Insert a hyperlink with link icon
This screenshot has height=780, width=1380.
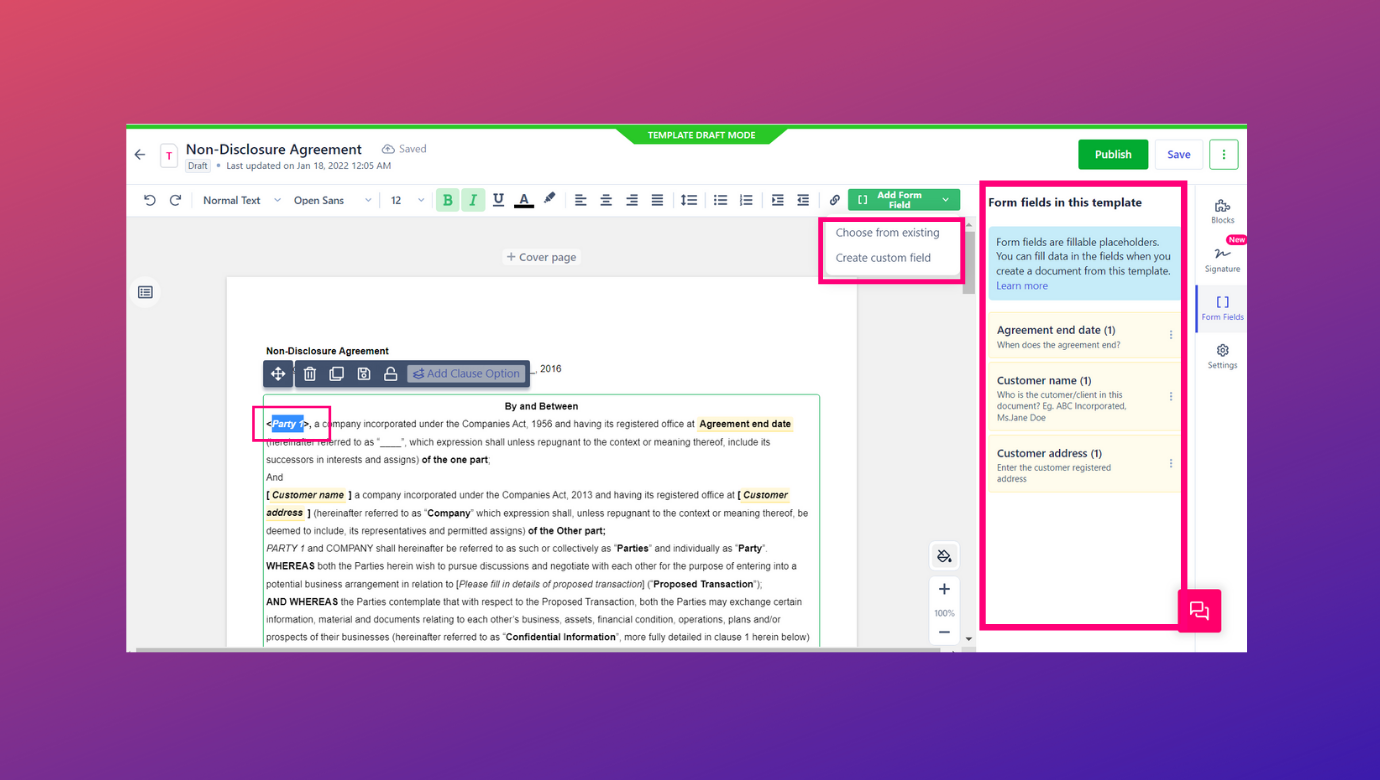point(834,200)
